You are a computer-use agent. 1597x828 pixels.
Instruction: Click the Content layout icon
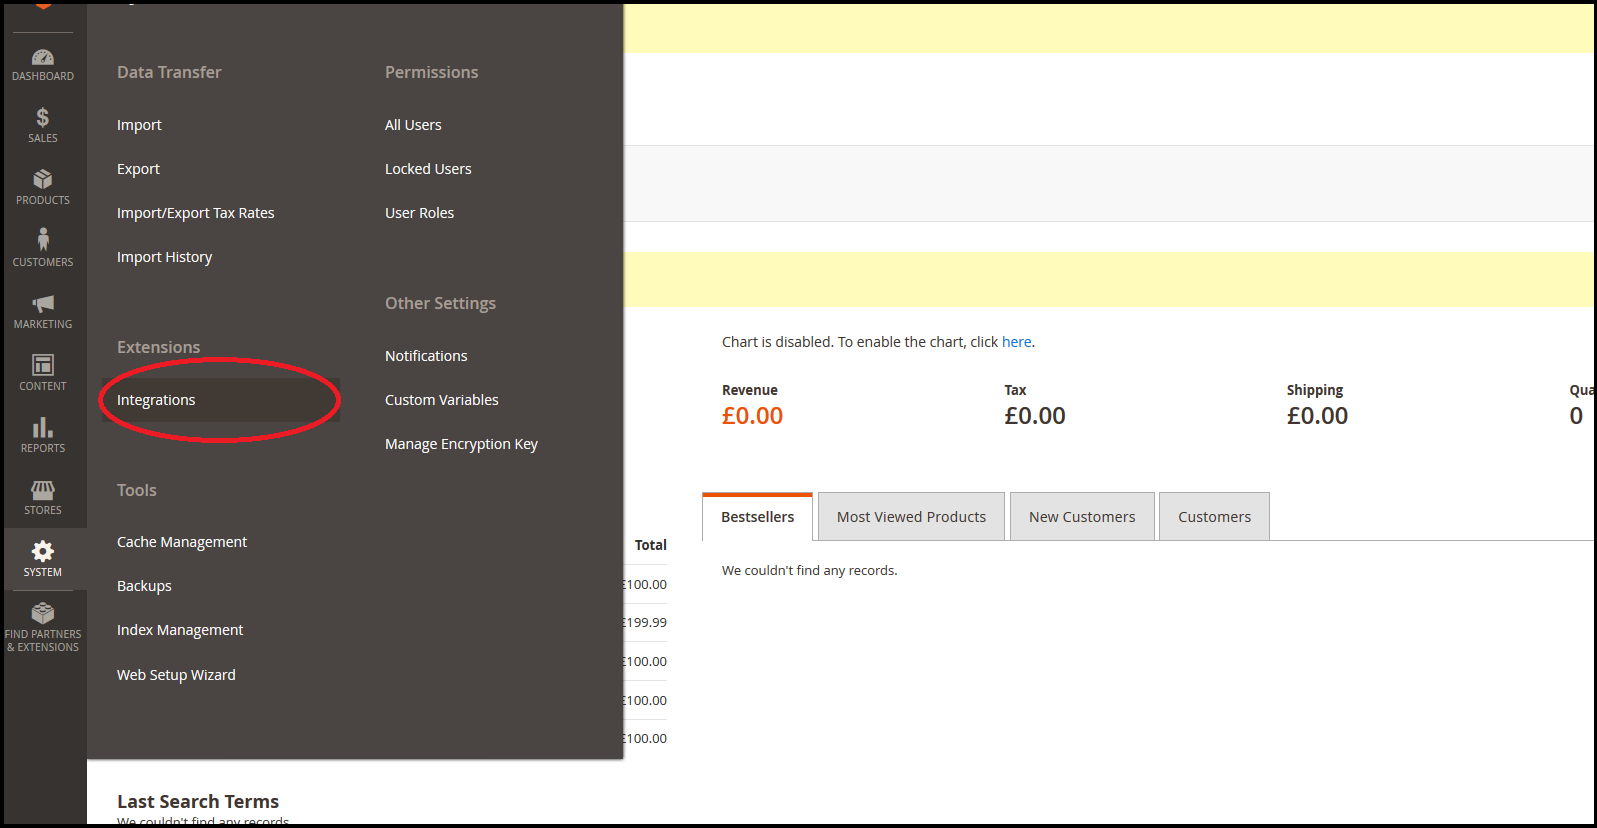click(43, 365)
